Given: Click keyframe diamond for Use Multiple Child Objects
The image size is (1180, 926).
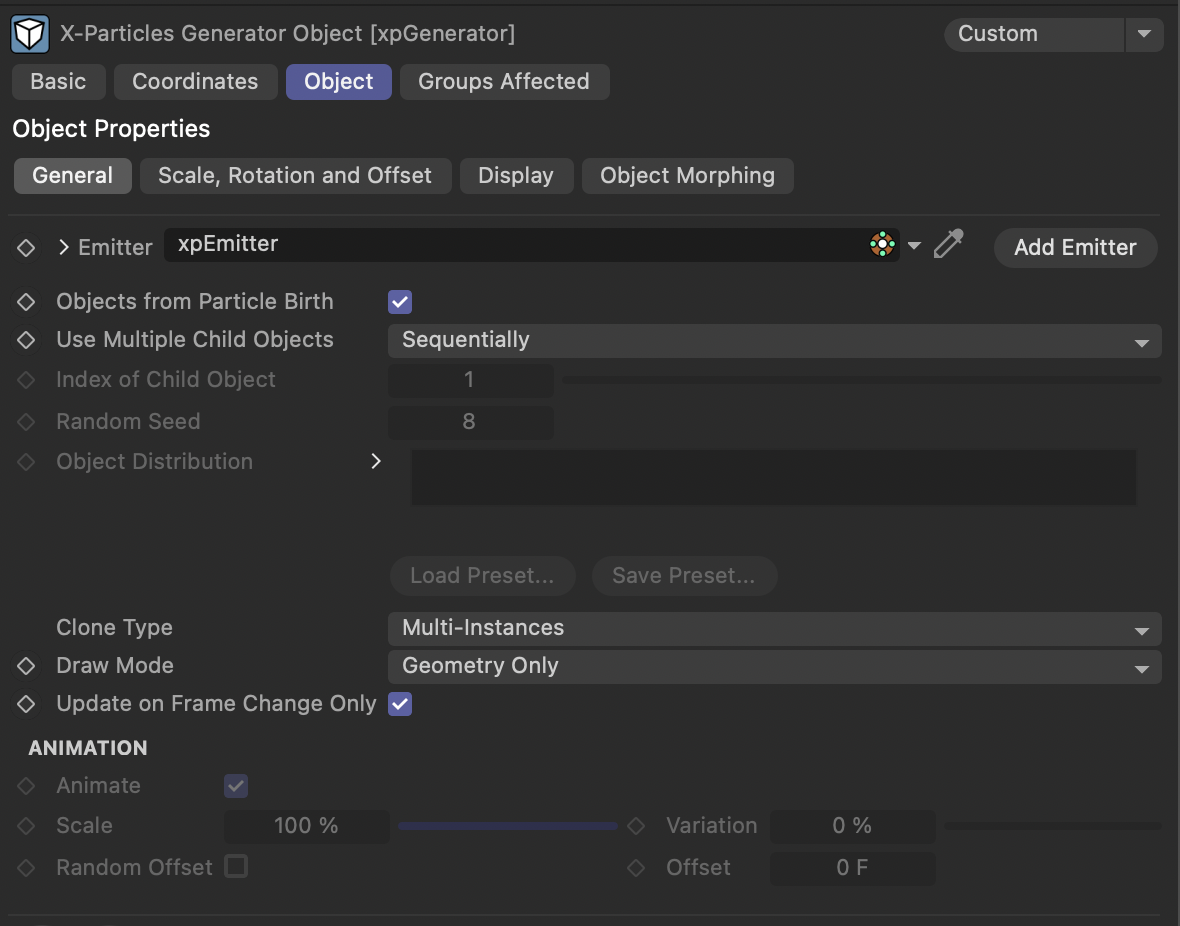Looking at the screenshot, I should coord(26,340).
